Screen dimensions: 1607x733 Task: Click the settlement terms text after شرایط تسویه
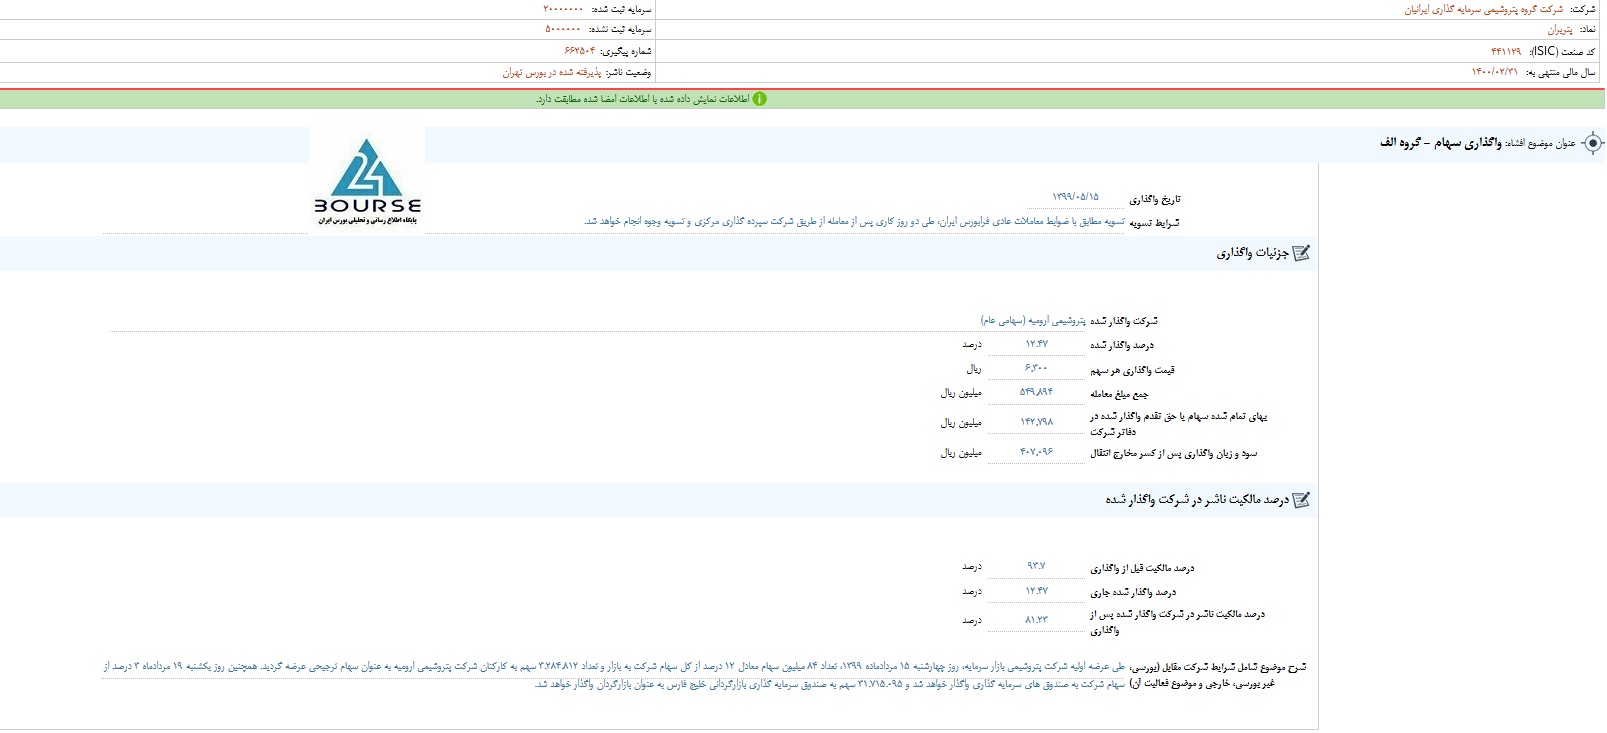click(854, 221)
